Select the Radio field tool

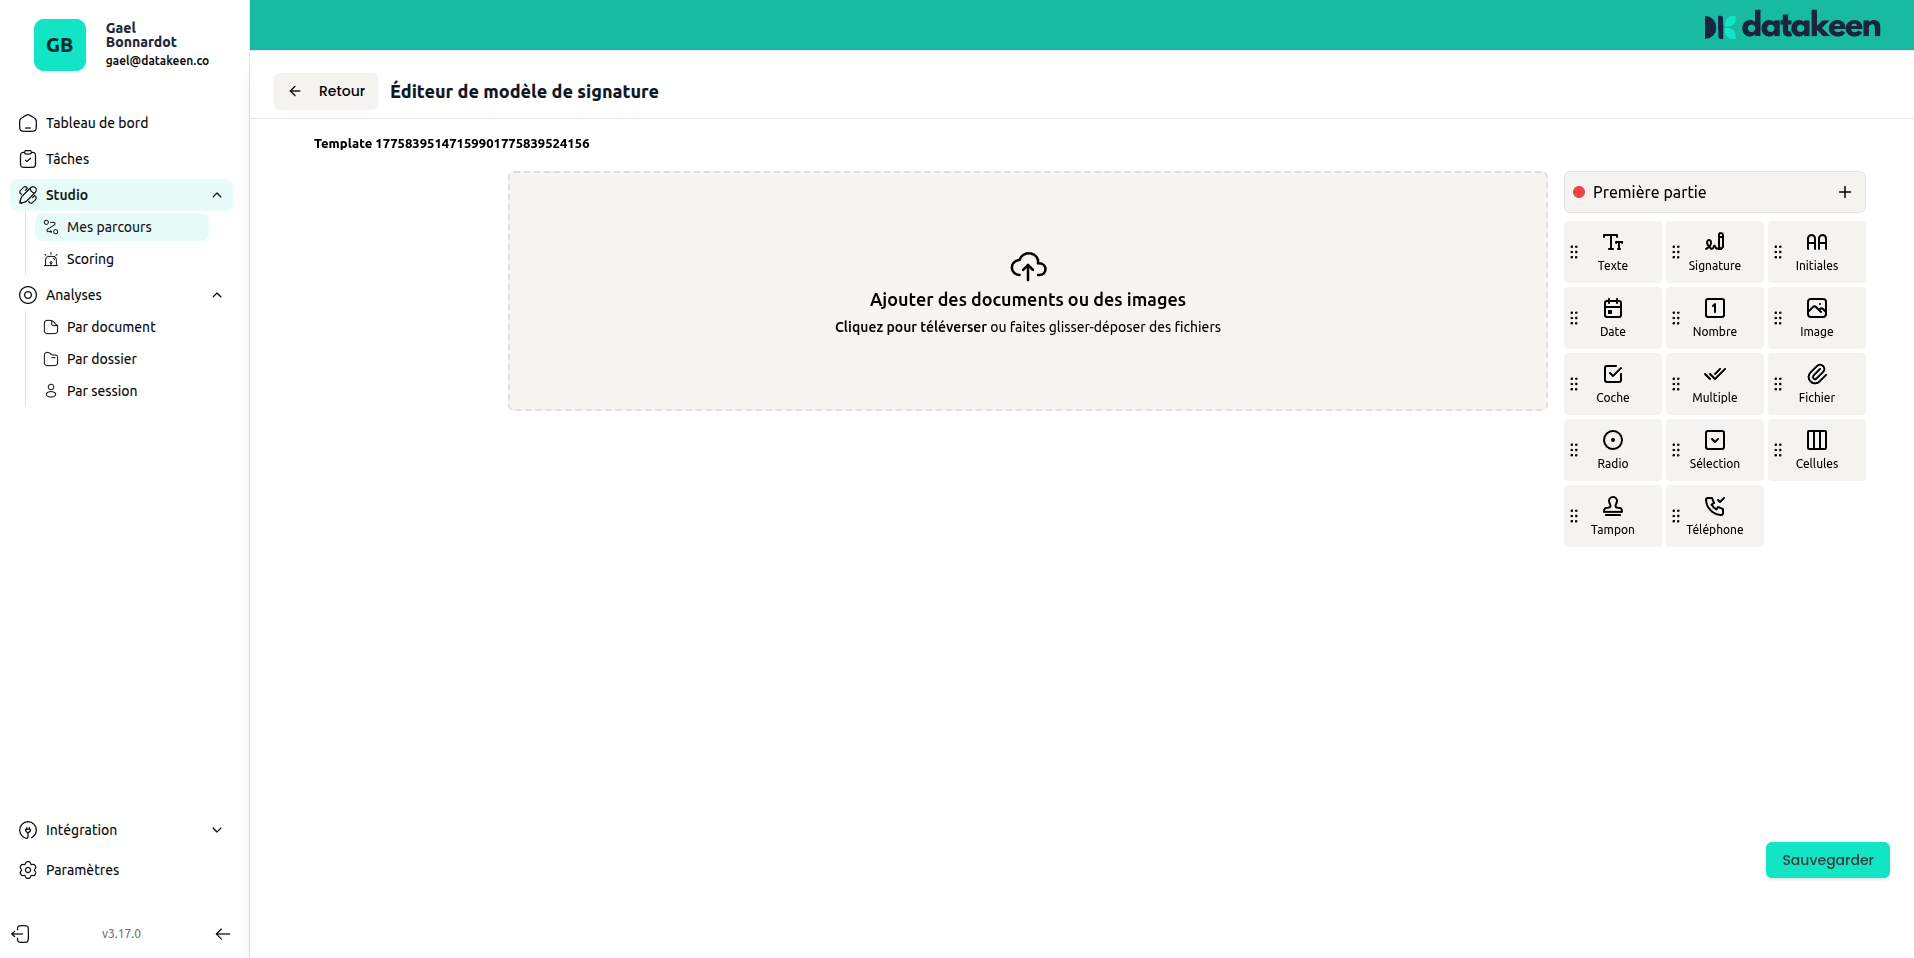[1611, 449]
